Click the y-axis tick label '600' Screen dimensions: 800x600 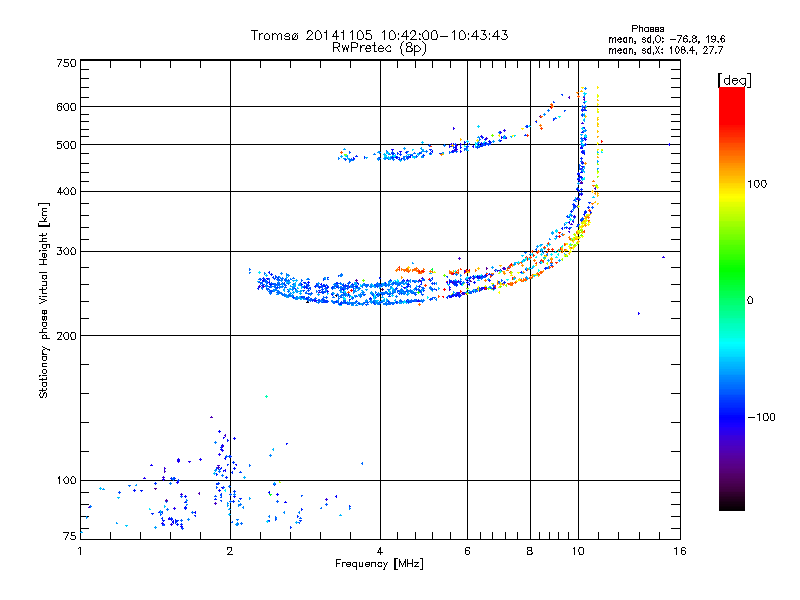click(x=67, y=107)
